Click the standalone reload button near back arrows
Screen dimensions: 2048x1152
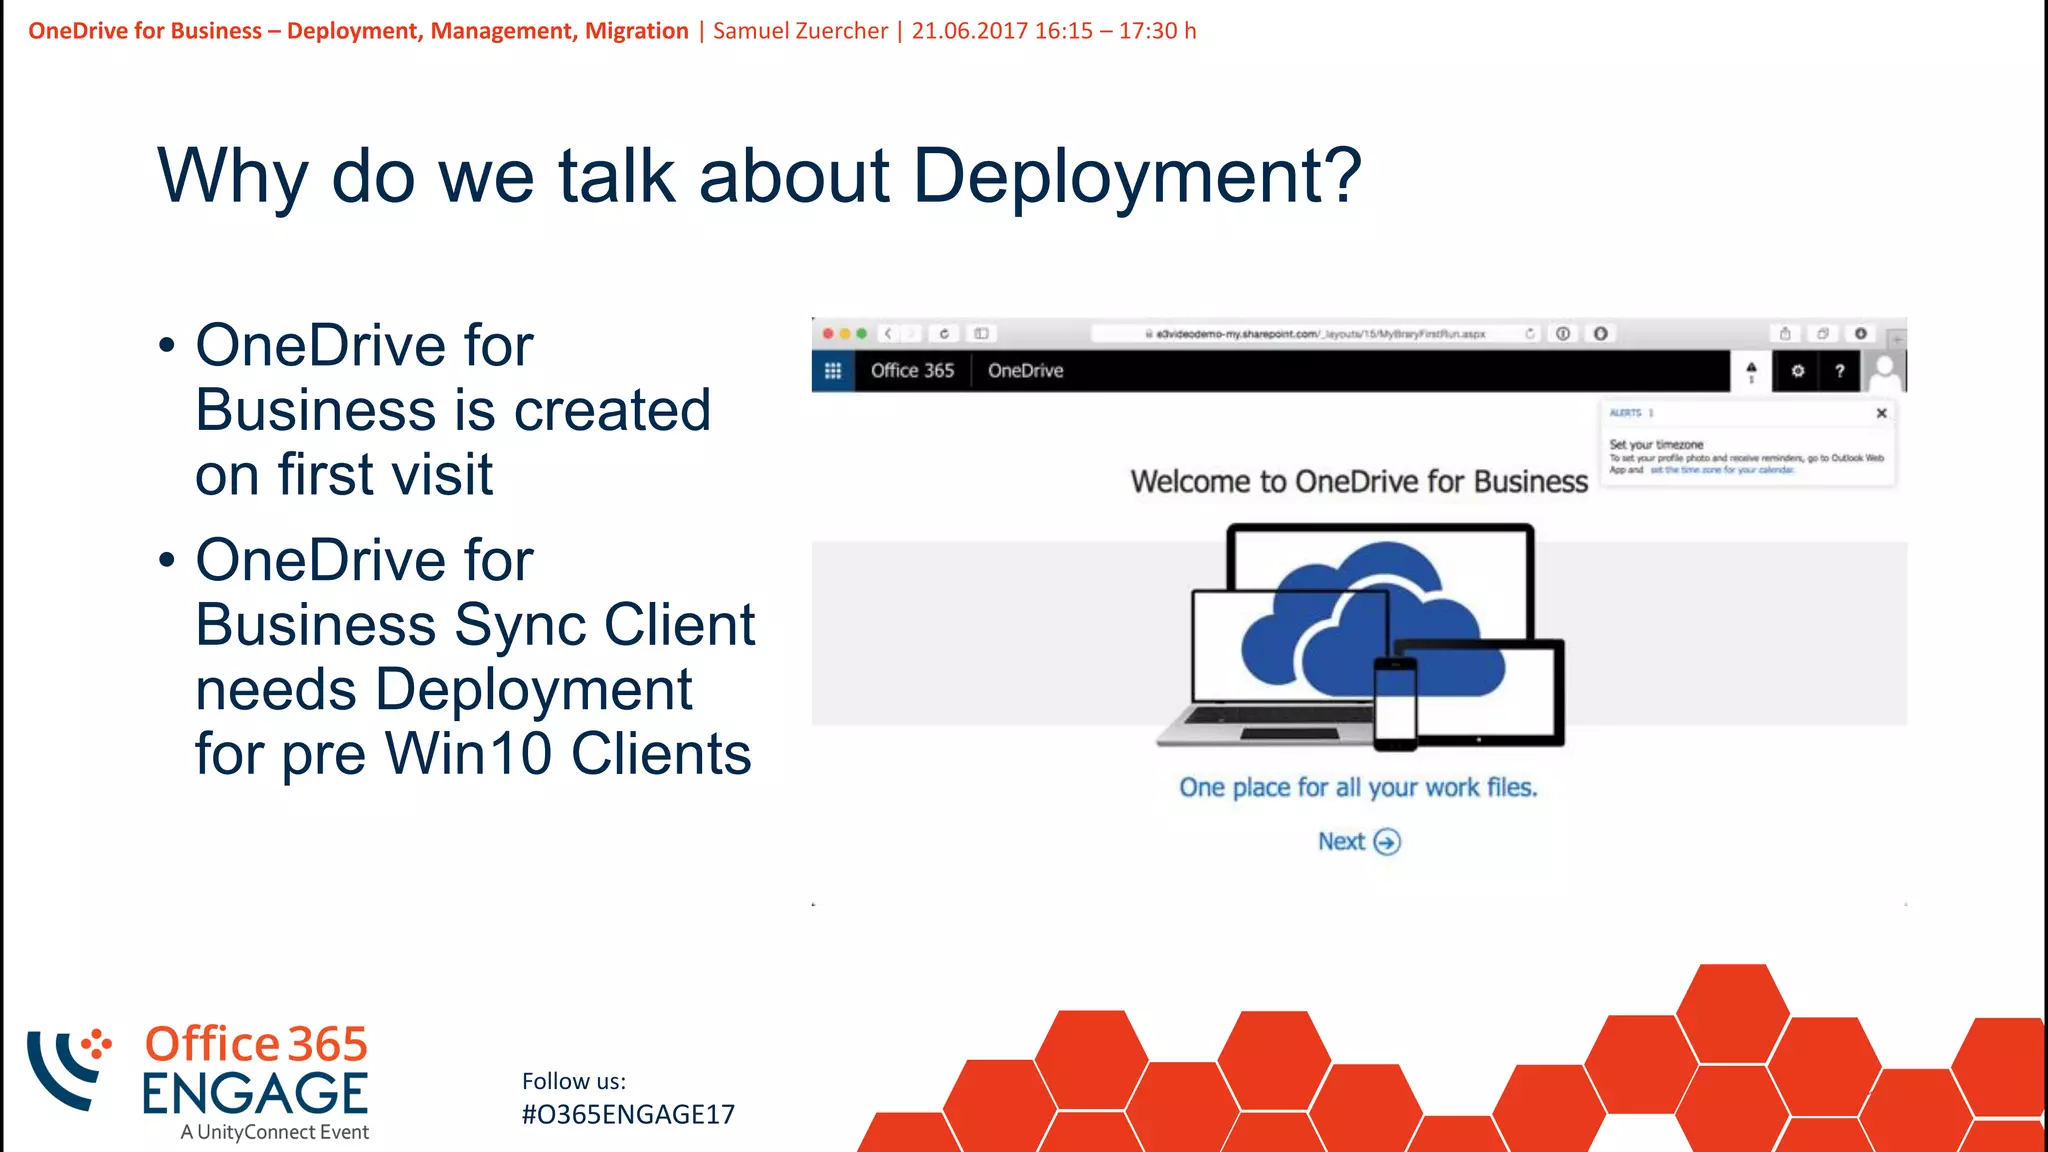click(x=944, y=334)
